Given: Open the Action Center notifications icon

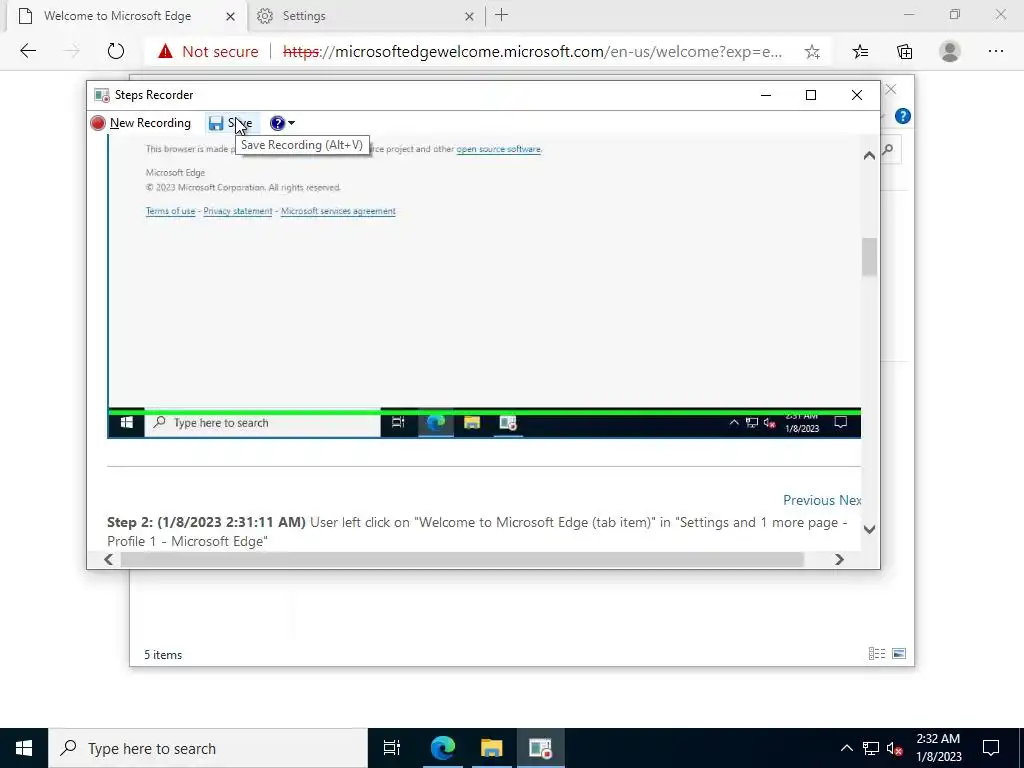Looking at the screenshot, I should pyautogui.click(x=991, y=748).
